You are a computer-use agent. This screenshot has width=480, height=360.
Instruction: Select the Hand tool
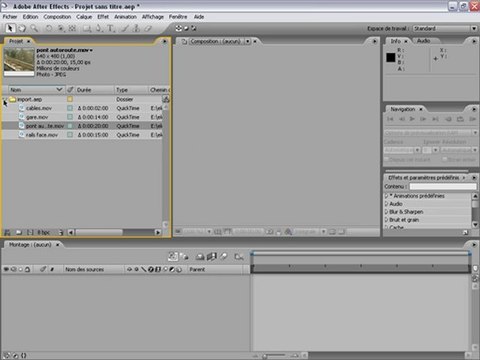pyautogui.click(x=22, y=29)
